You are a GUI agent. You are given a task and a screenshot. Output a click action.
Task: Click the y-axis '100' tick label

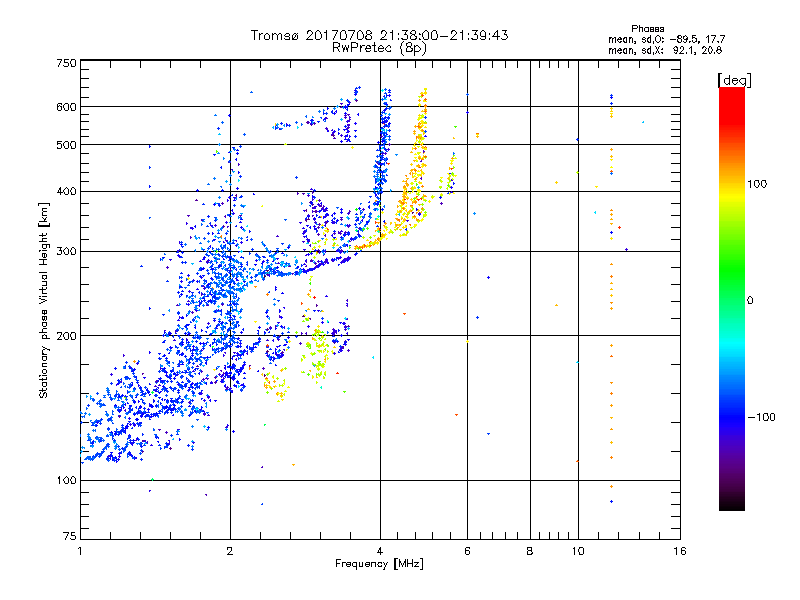pos(66,480)
